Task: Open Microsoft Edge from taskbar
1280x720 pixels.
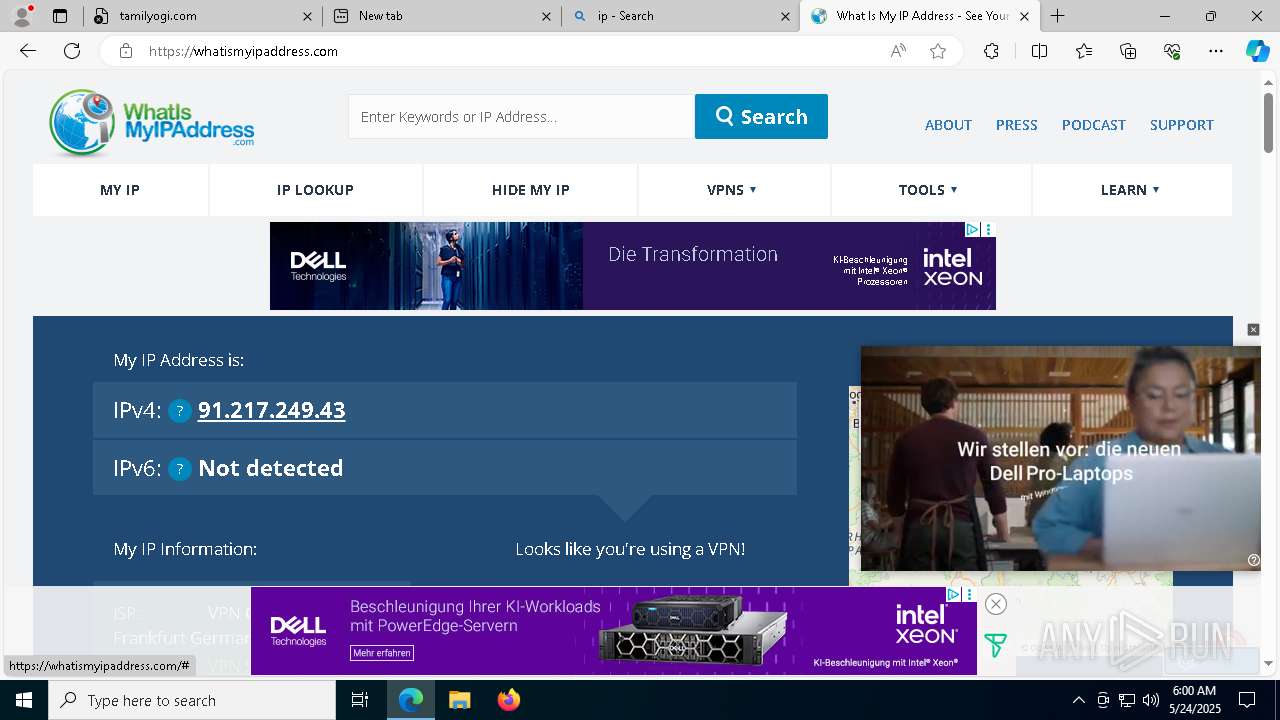Action: click(411, 700)
